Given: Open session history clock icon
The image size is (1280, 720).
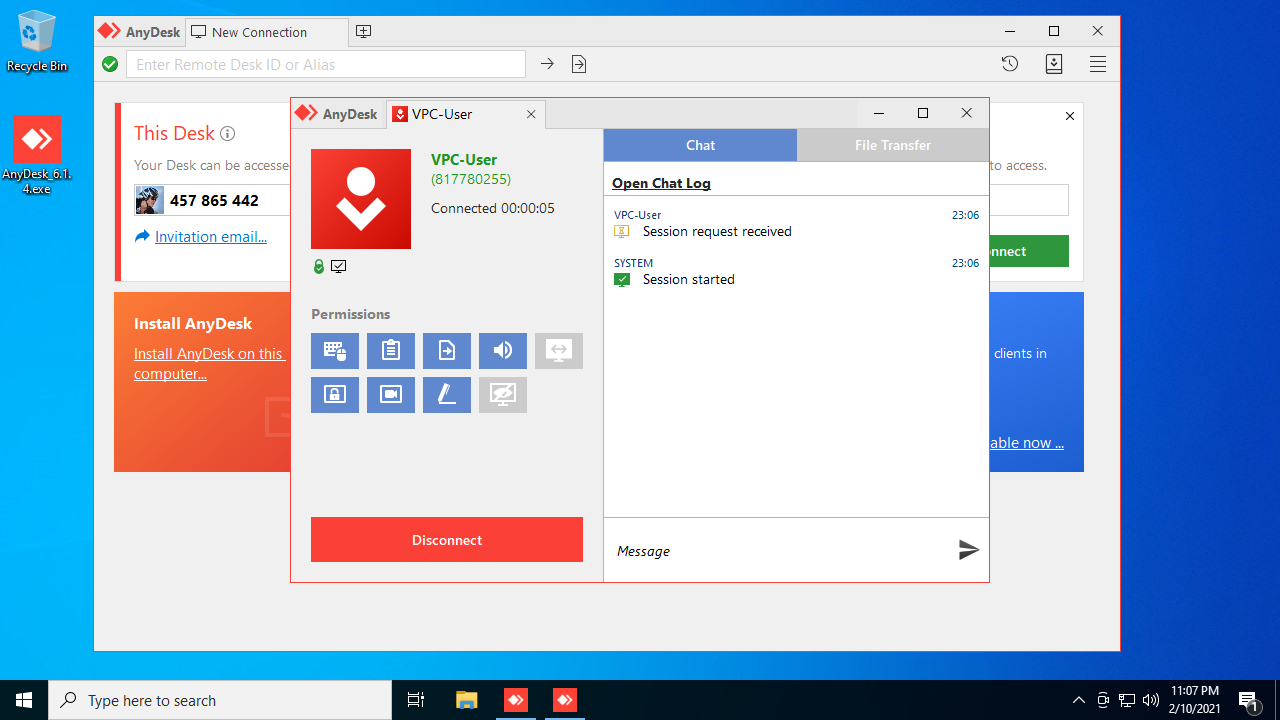Looking at the screenshot, I should click(1010, 64).
